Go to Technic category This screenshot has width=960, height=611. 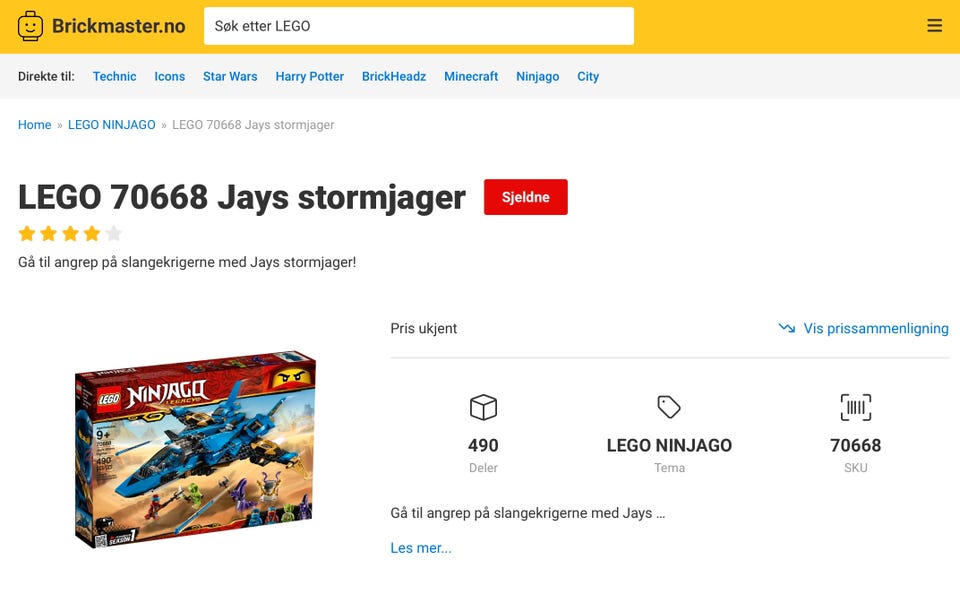114,77
